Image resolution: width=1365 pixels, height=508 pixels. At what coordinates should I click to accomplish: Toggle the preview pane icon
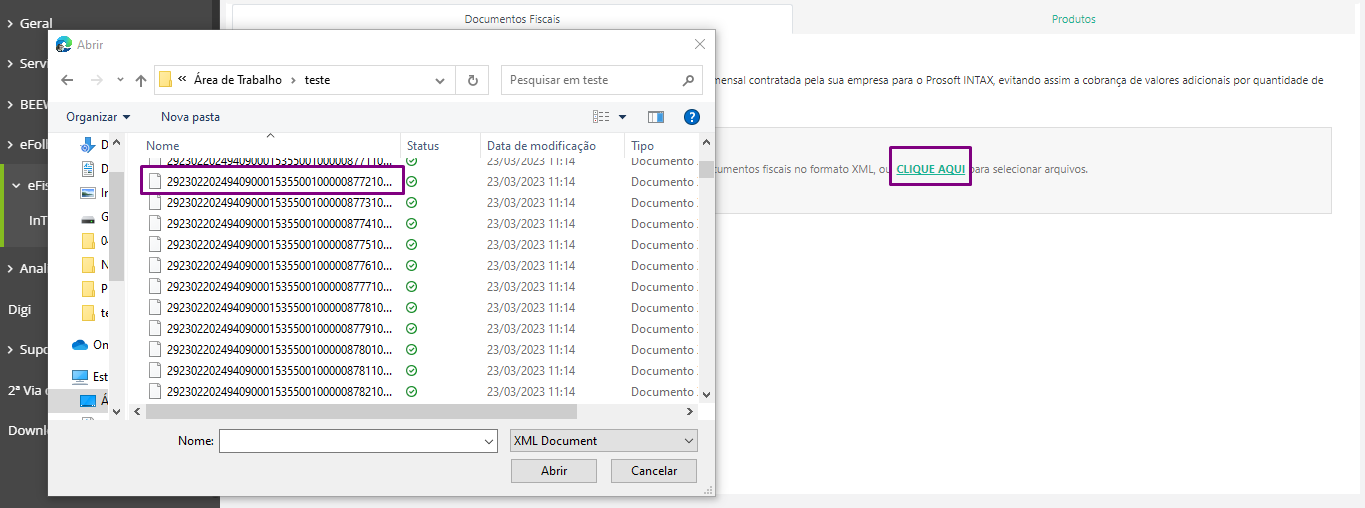pos(656,117)
